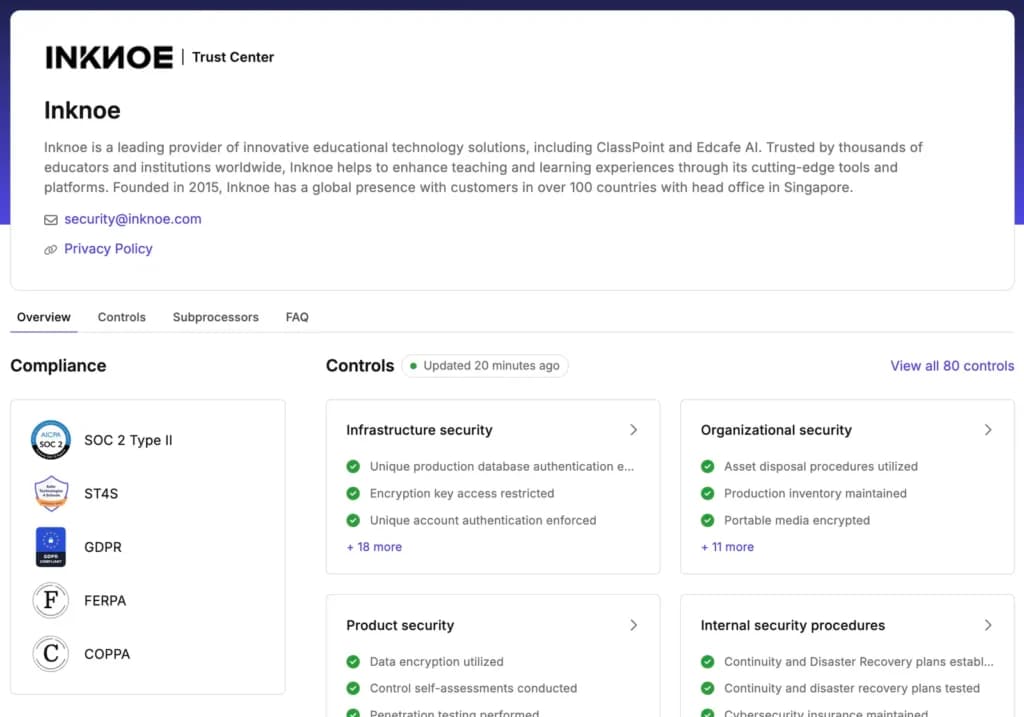Click green check next to Control self-assessments conducted
The height and width of the screenshot is (717, 1024).
(x=353, y=688)
